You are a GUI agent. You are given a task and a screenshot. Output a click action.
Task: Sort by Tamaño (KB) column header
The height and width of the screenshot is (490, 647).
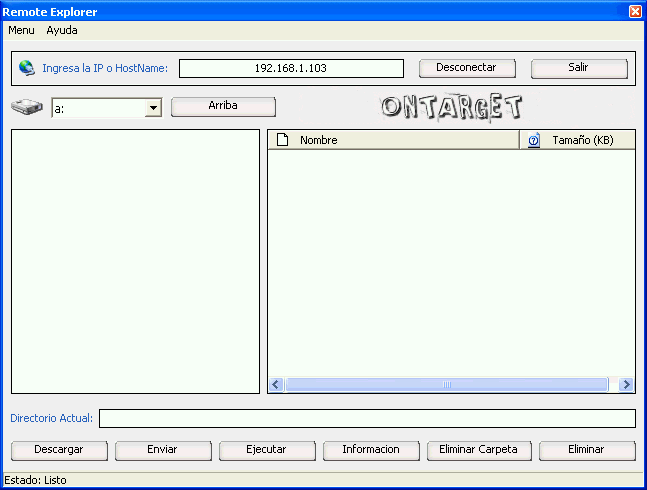point(583,140)
